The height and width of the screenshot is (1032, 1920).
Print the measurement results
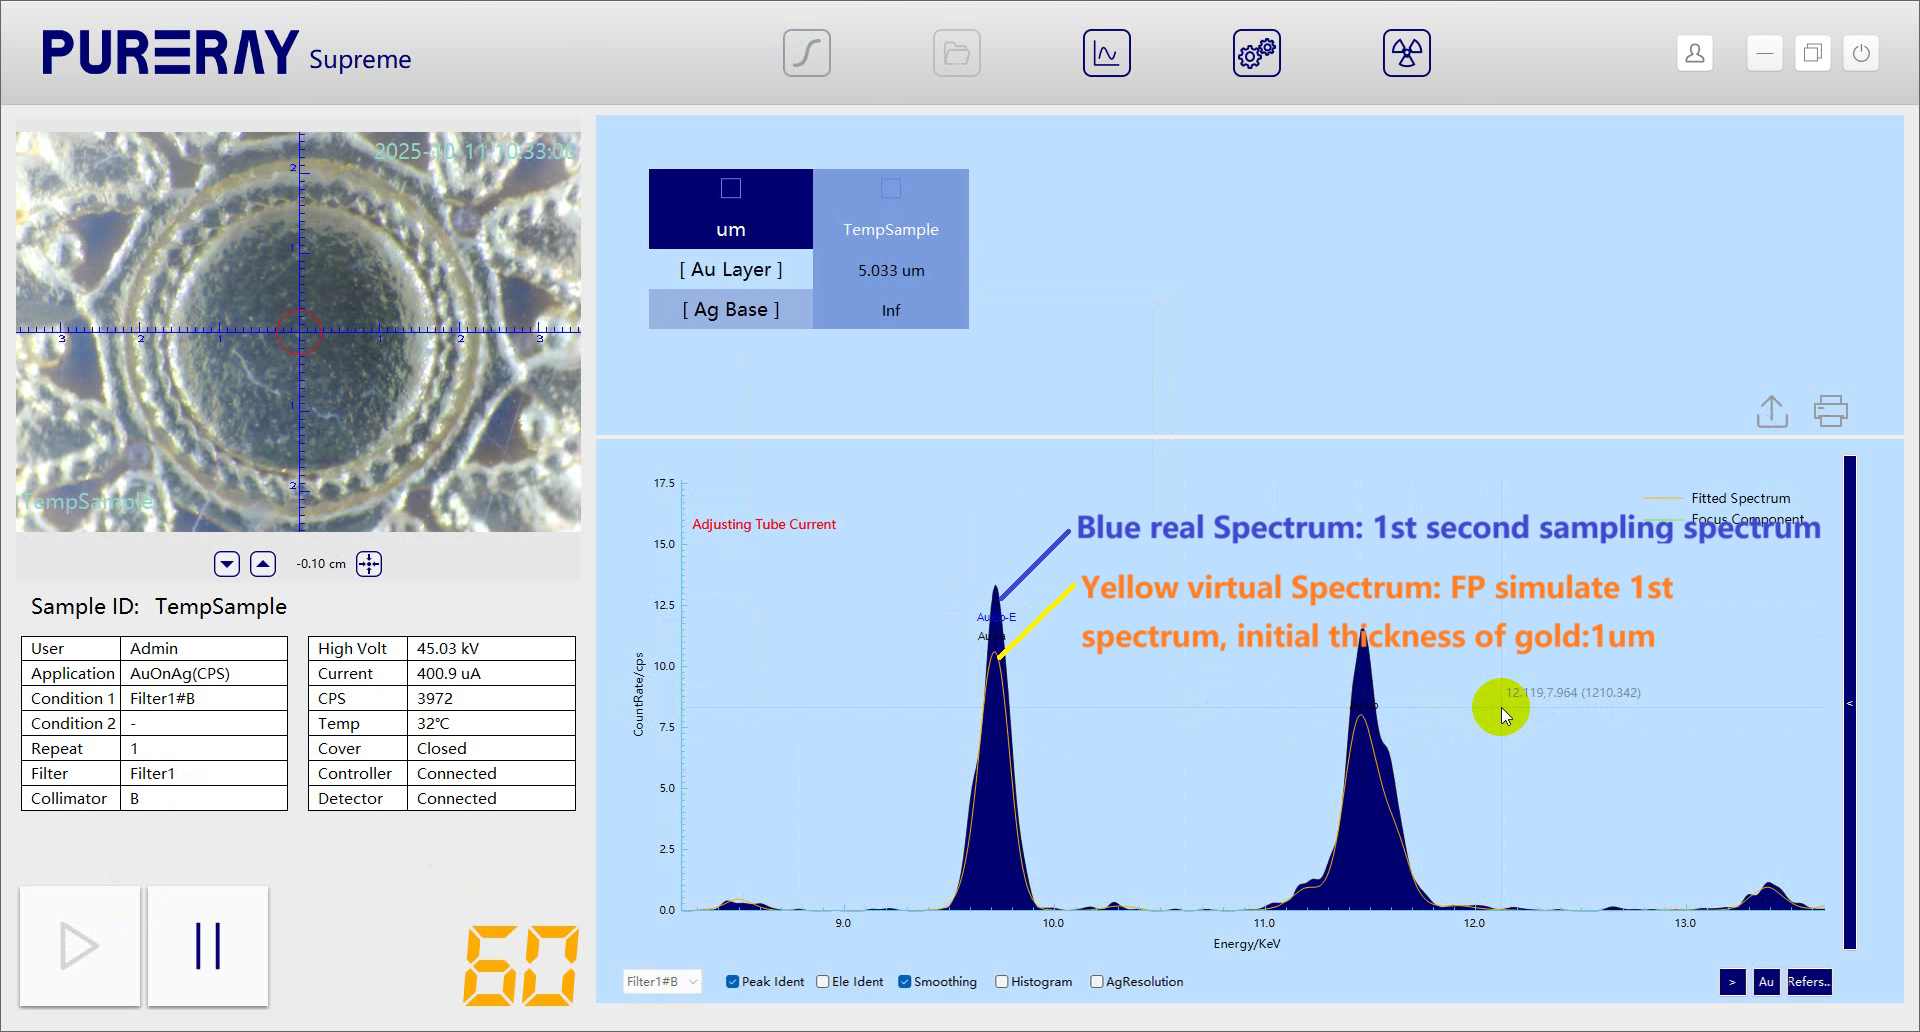pyautogui.click(x=1831, y=411)
